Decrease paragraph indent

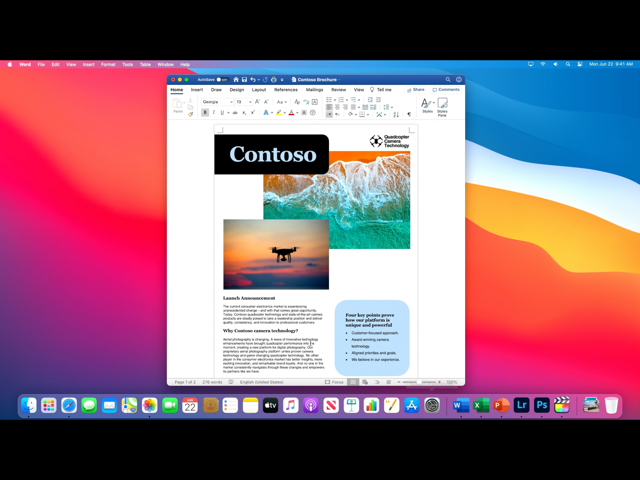[x=370, y=100]
